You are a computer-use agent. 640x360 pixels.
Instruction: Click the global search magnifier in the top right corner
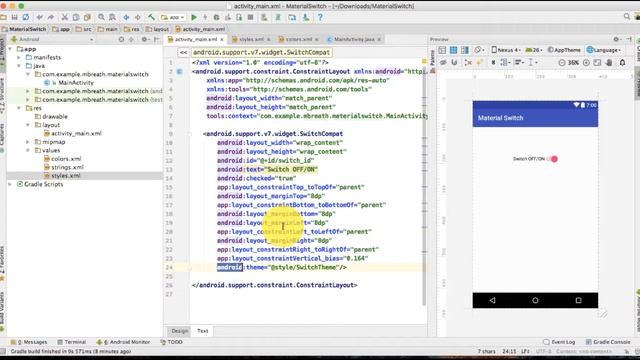pyautogui.click(x=627, y=17)
